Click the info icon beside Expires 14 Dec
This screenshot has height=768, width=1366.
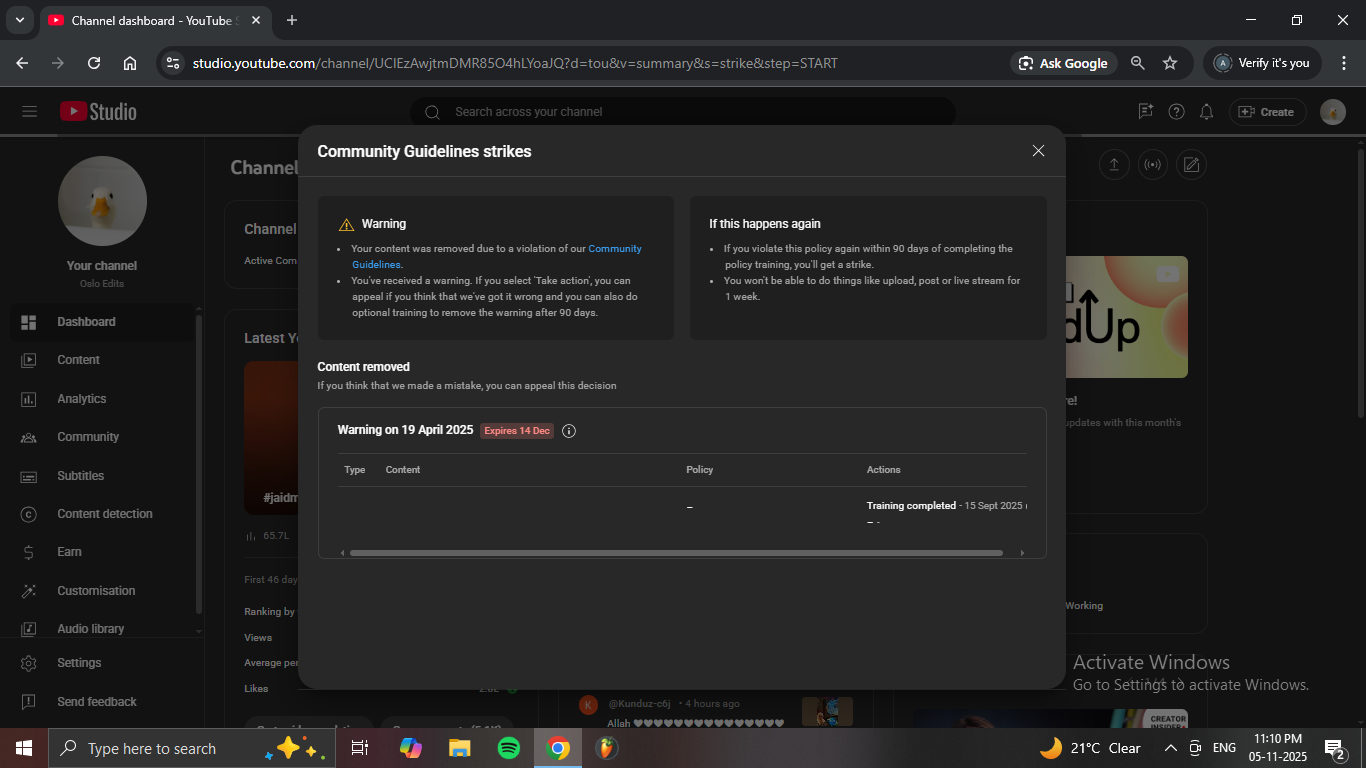tap(569, 431)
